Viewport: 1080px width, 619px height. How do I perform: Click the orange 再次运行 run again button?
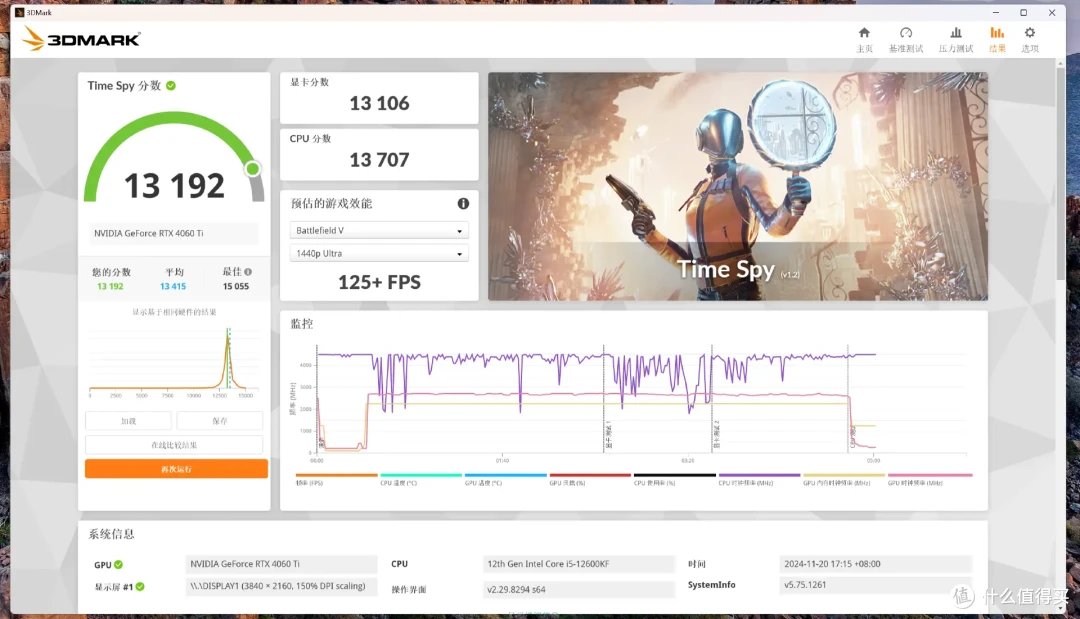[x=176, y=469]
